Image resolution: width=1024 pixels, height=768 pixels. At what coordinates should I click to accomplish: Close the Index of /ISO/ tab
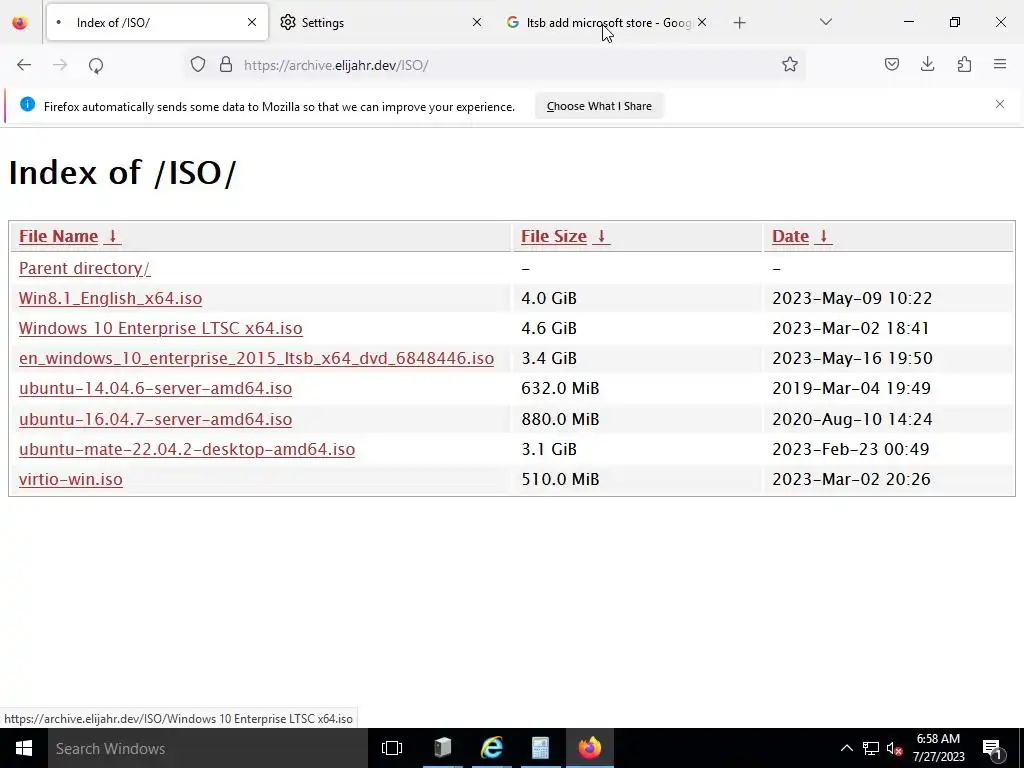[252, 23]
